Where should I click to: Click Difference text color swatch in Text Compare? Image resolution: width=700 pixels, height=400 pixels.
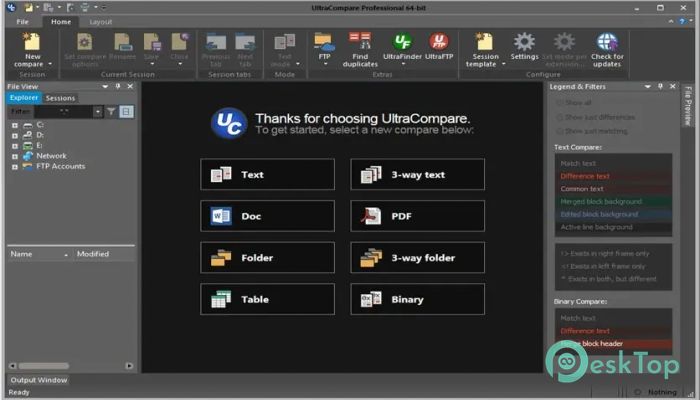[613, 176]
